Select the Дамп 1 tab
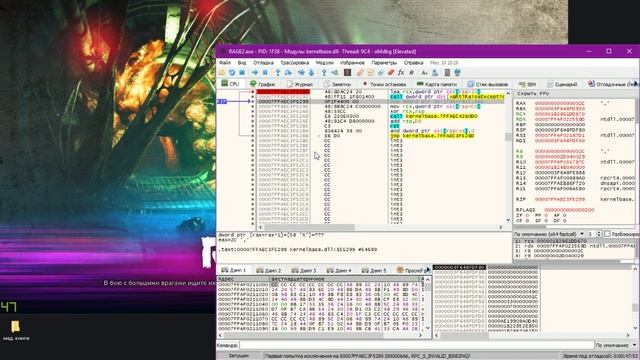Viewport: 640px width, 360px height. pos(234,270)
